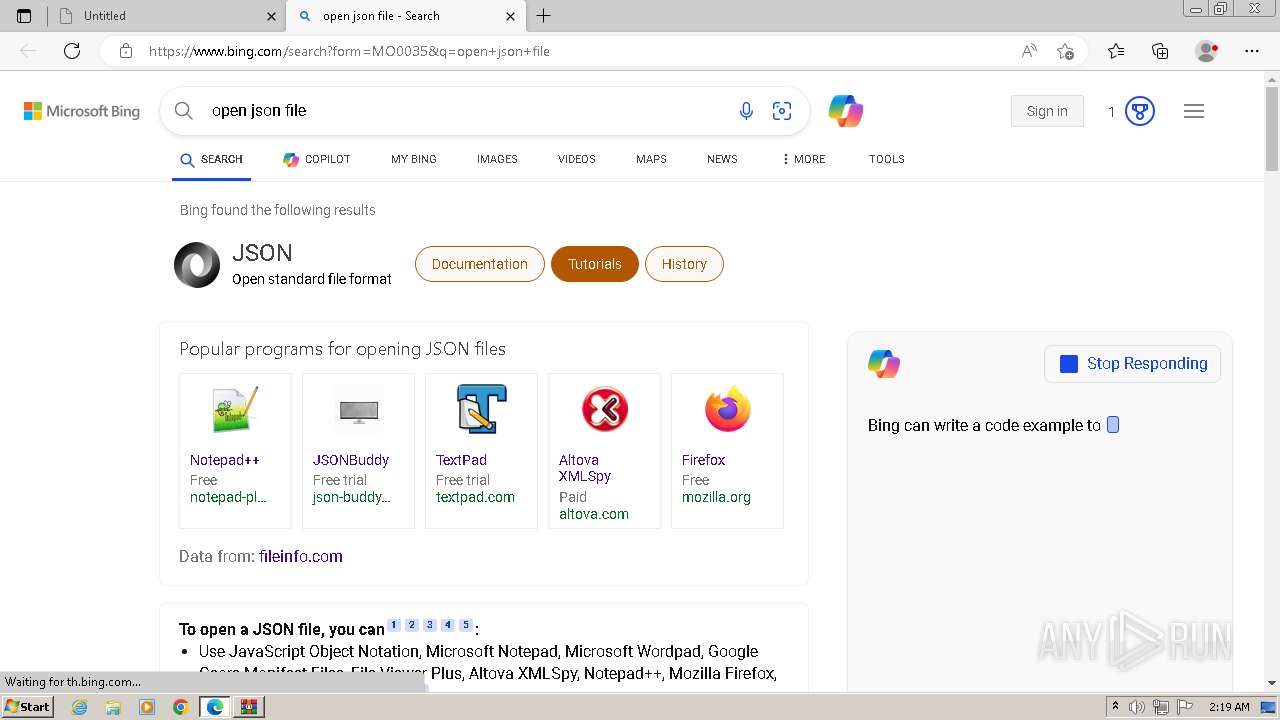Image resolution: width=1280 pixels, height=720 pixels.
Task: Open the IMAGES tab
Action: (497, 159)
